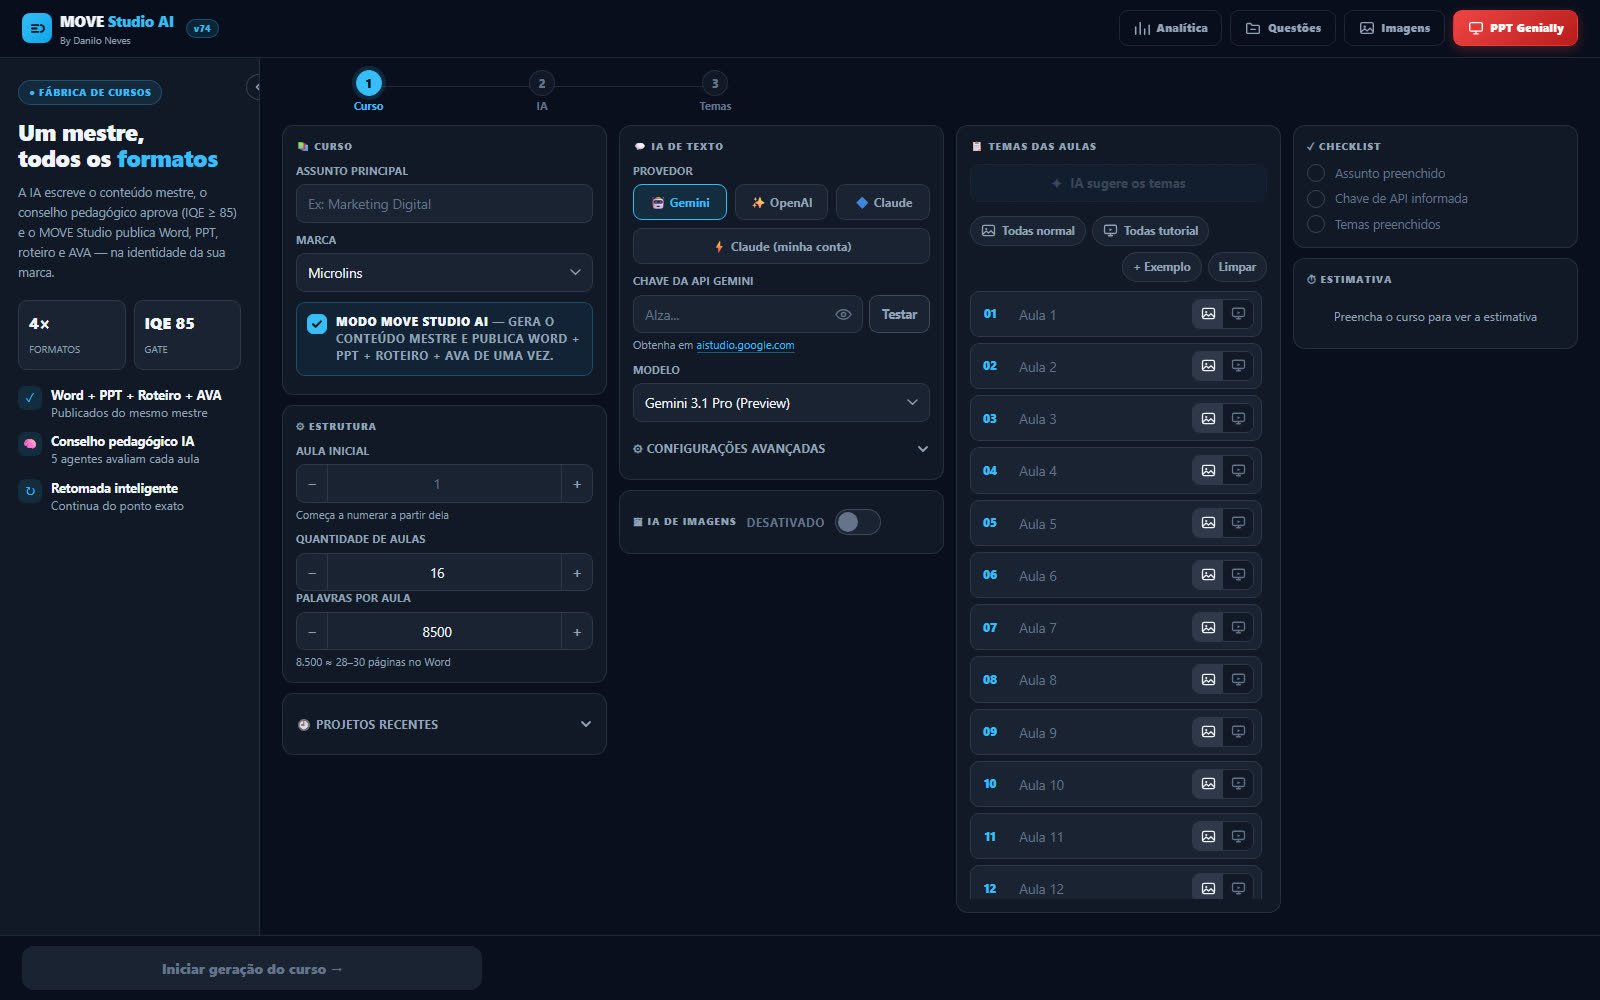Click Todas normal button
The height and width of the screenshot is (1000, 1600).
[x=1028, y=231]
